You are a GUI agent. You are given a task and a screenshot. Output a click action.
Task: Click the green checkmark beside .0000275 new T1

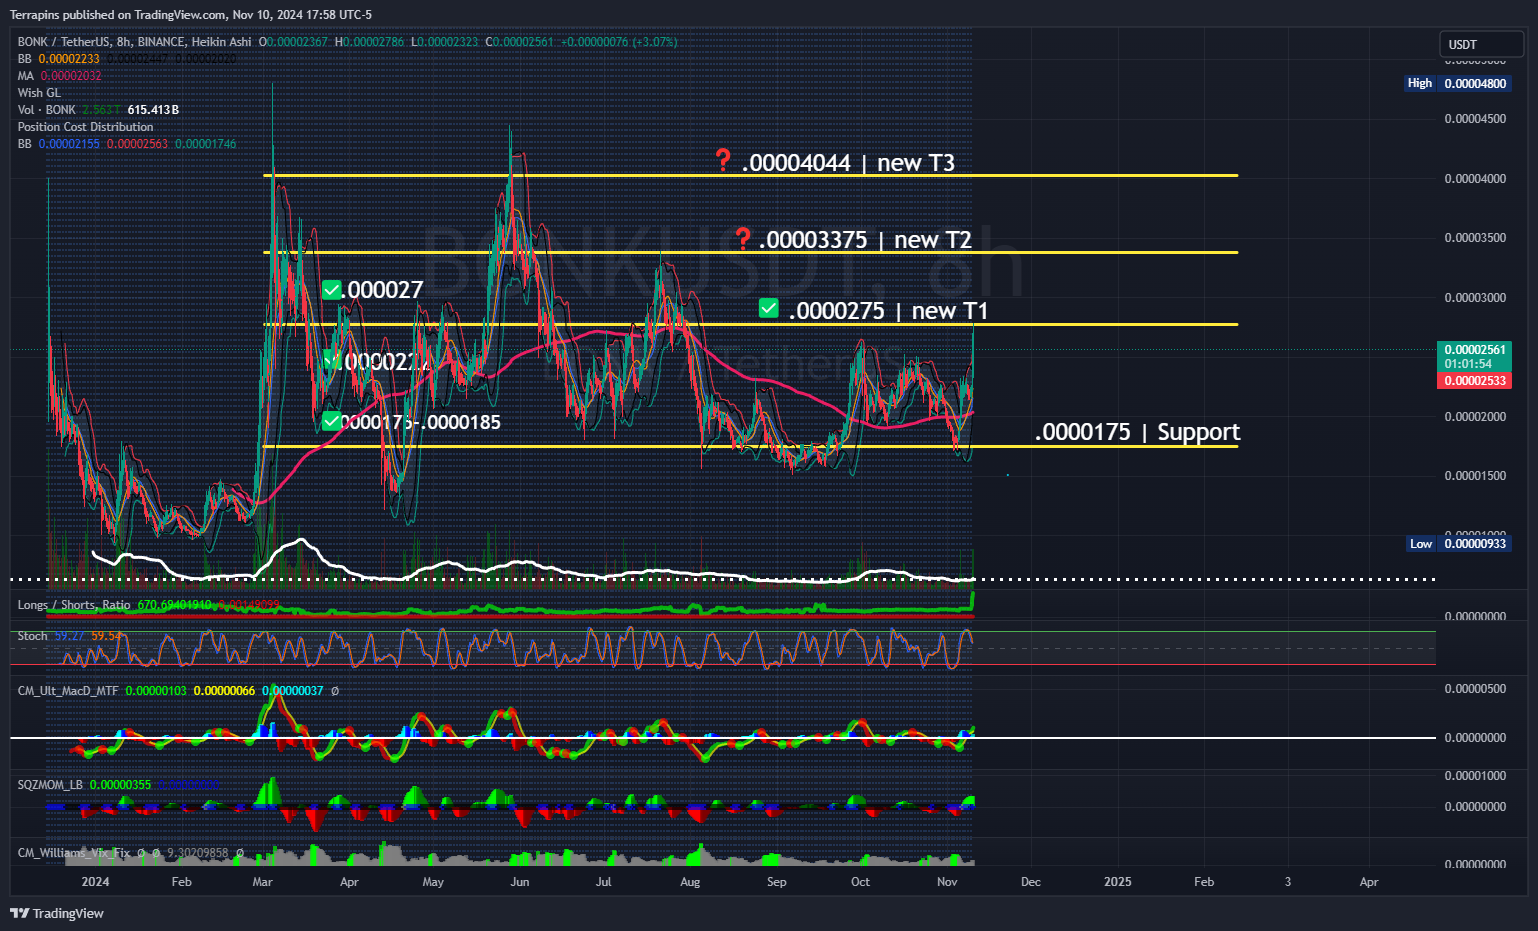768,308
